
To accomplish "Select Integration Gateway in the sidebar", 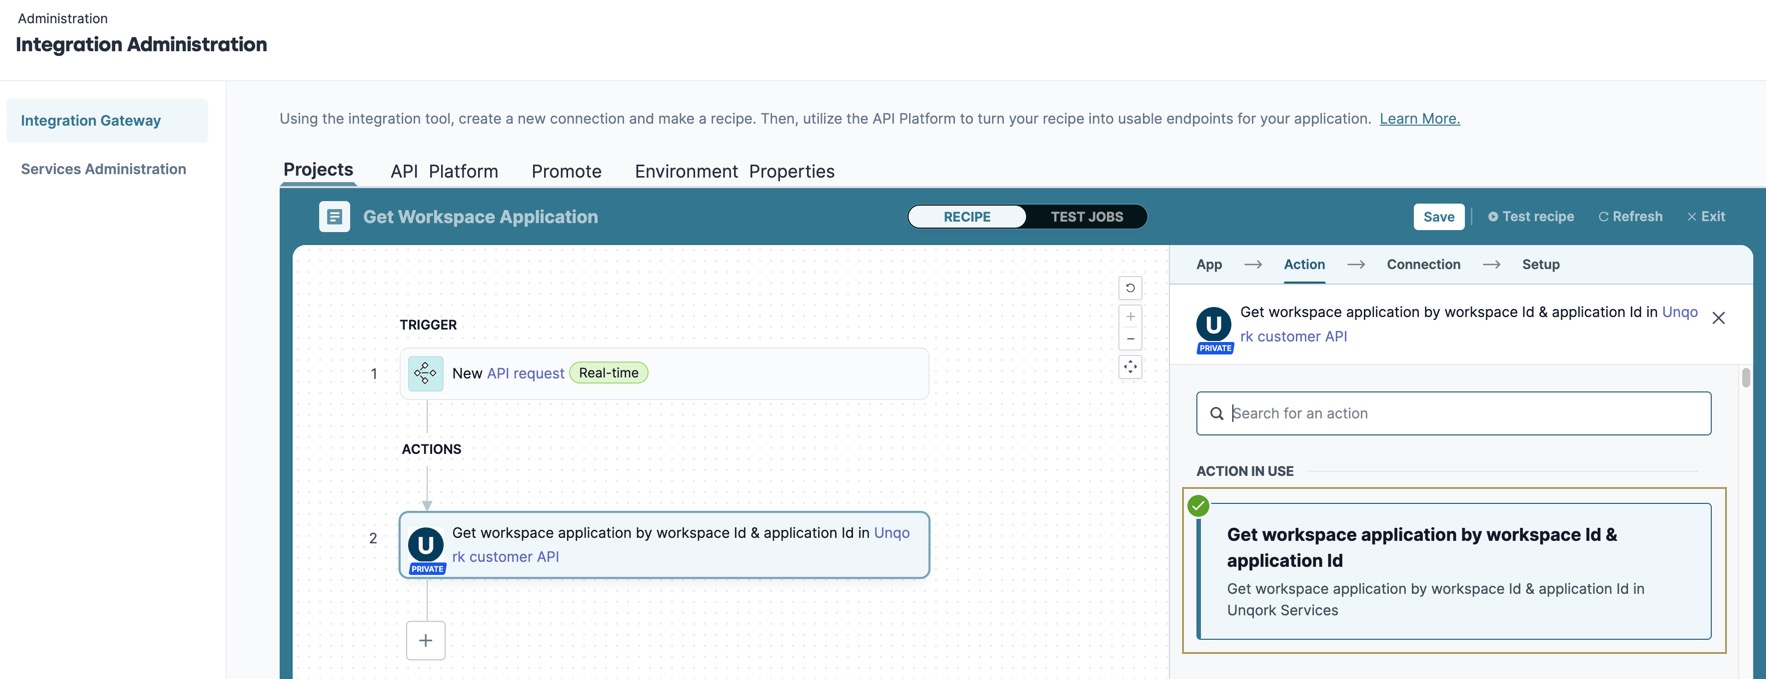I will click(x=107, y=120).
